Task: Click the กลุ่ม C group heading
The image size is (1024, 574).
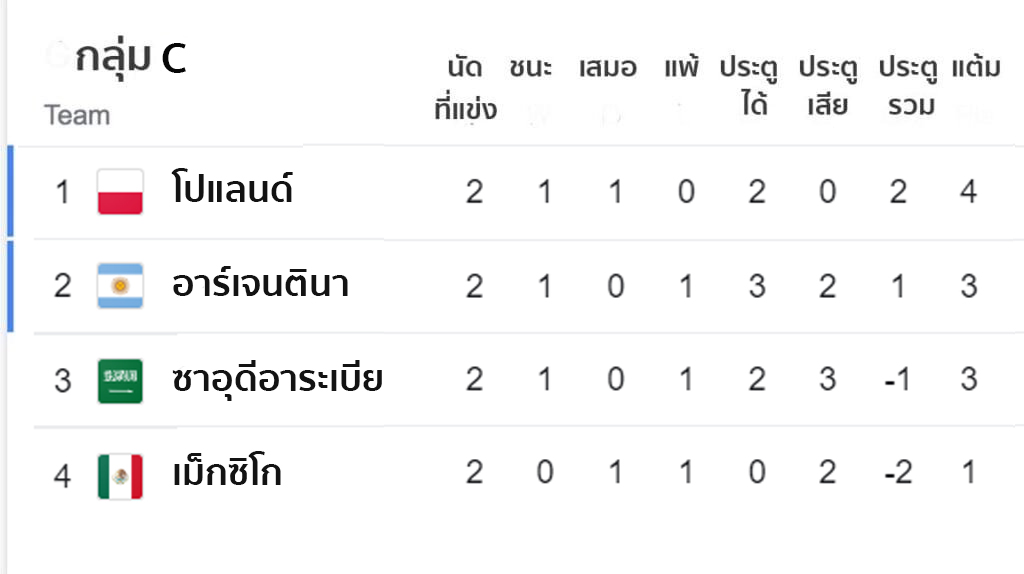Action: [x=131, y=59]
